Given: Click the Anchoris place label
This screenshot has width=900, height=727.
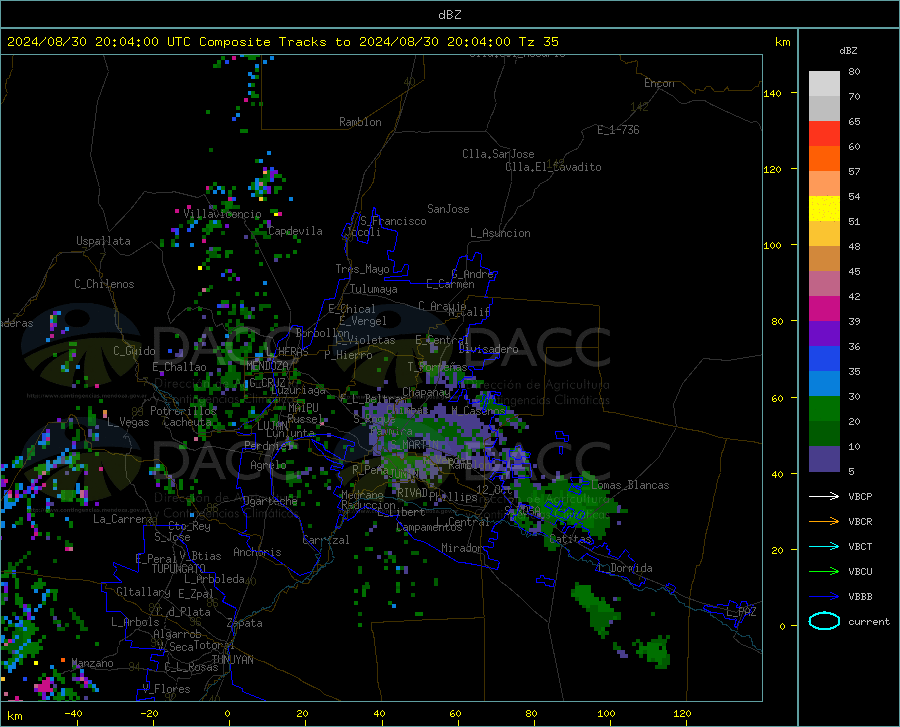Looking at the screenshot, I should pos(257,552).
